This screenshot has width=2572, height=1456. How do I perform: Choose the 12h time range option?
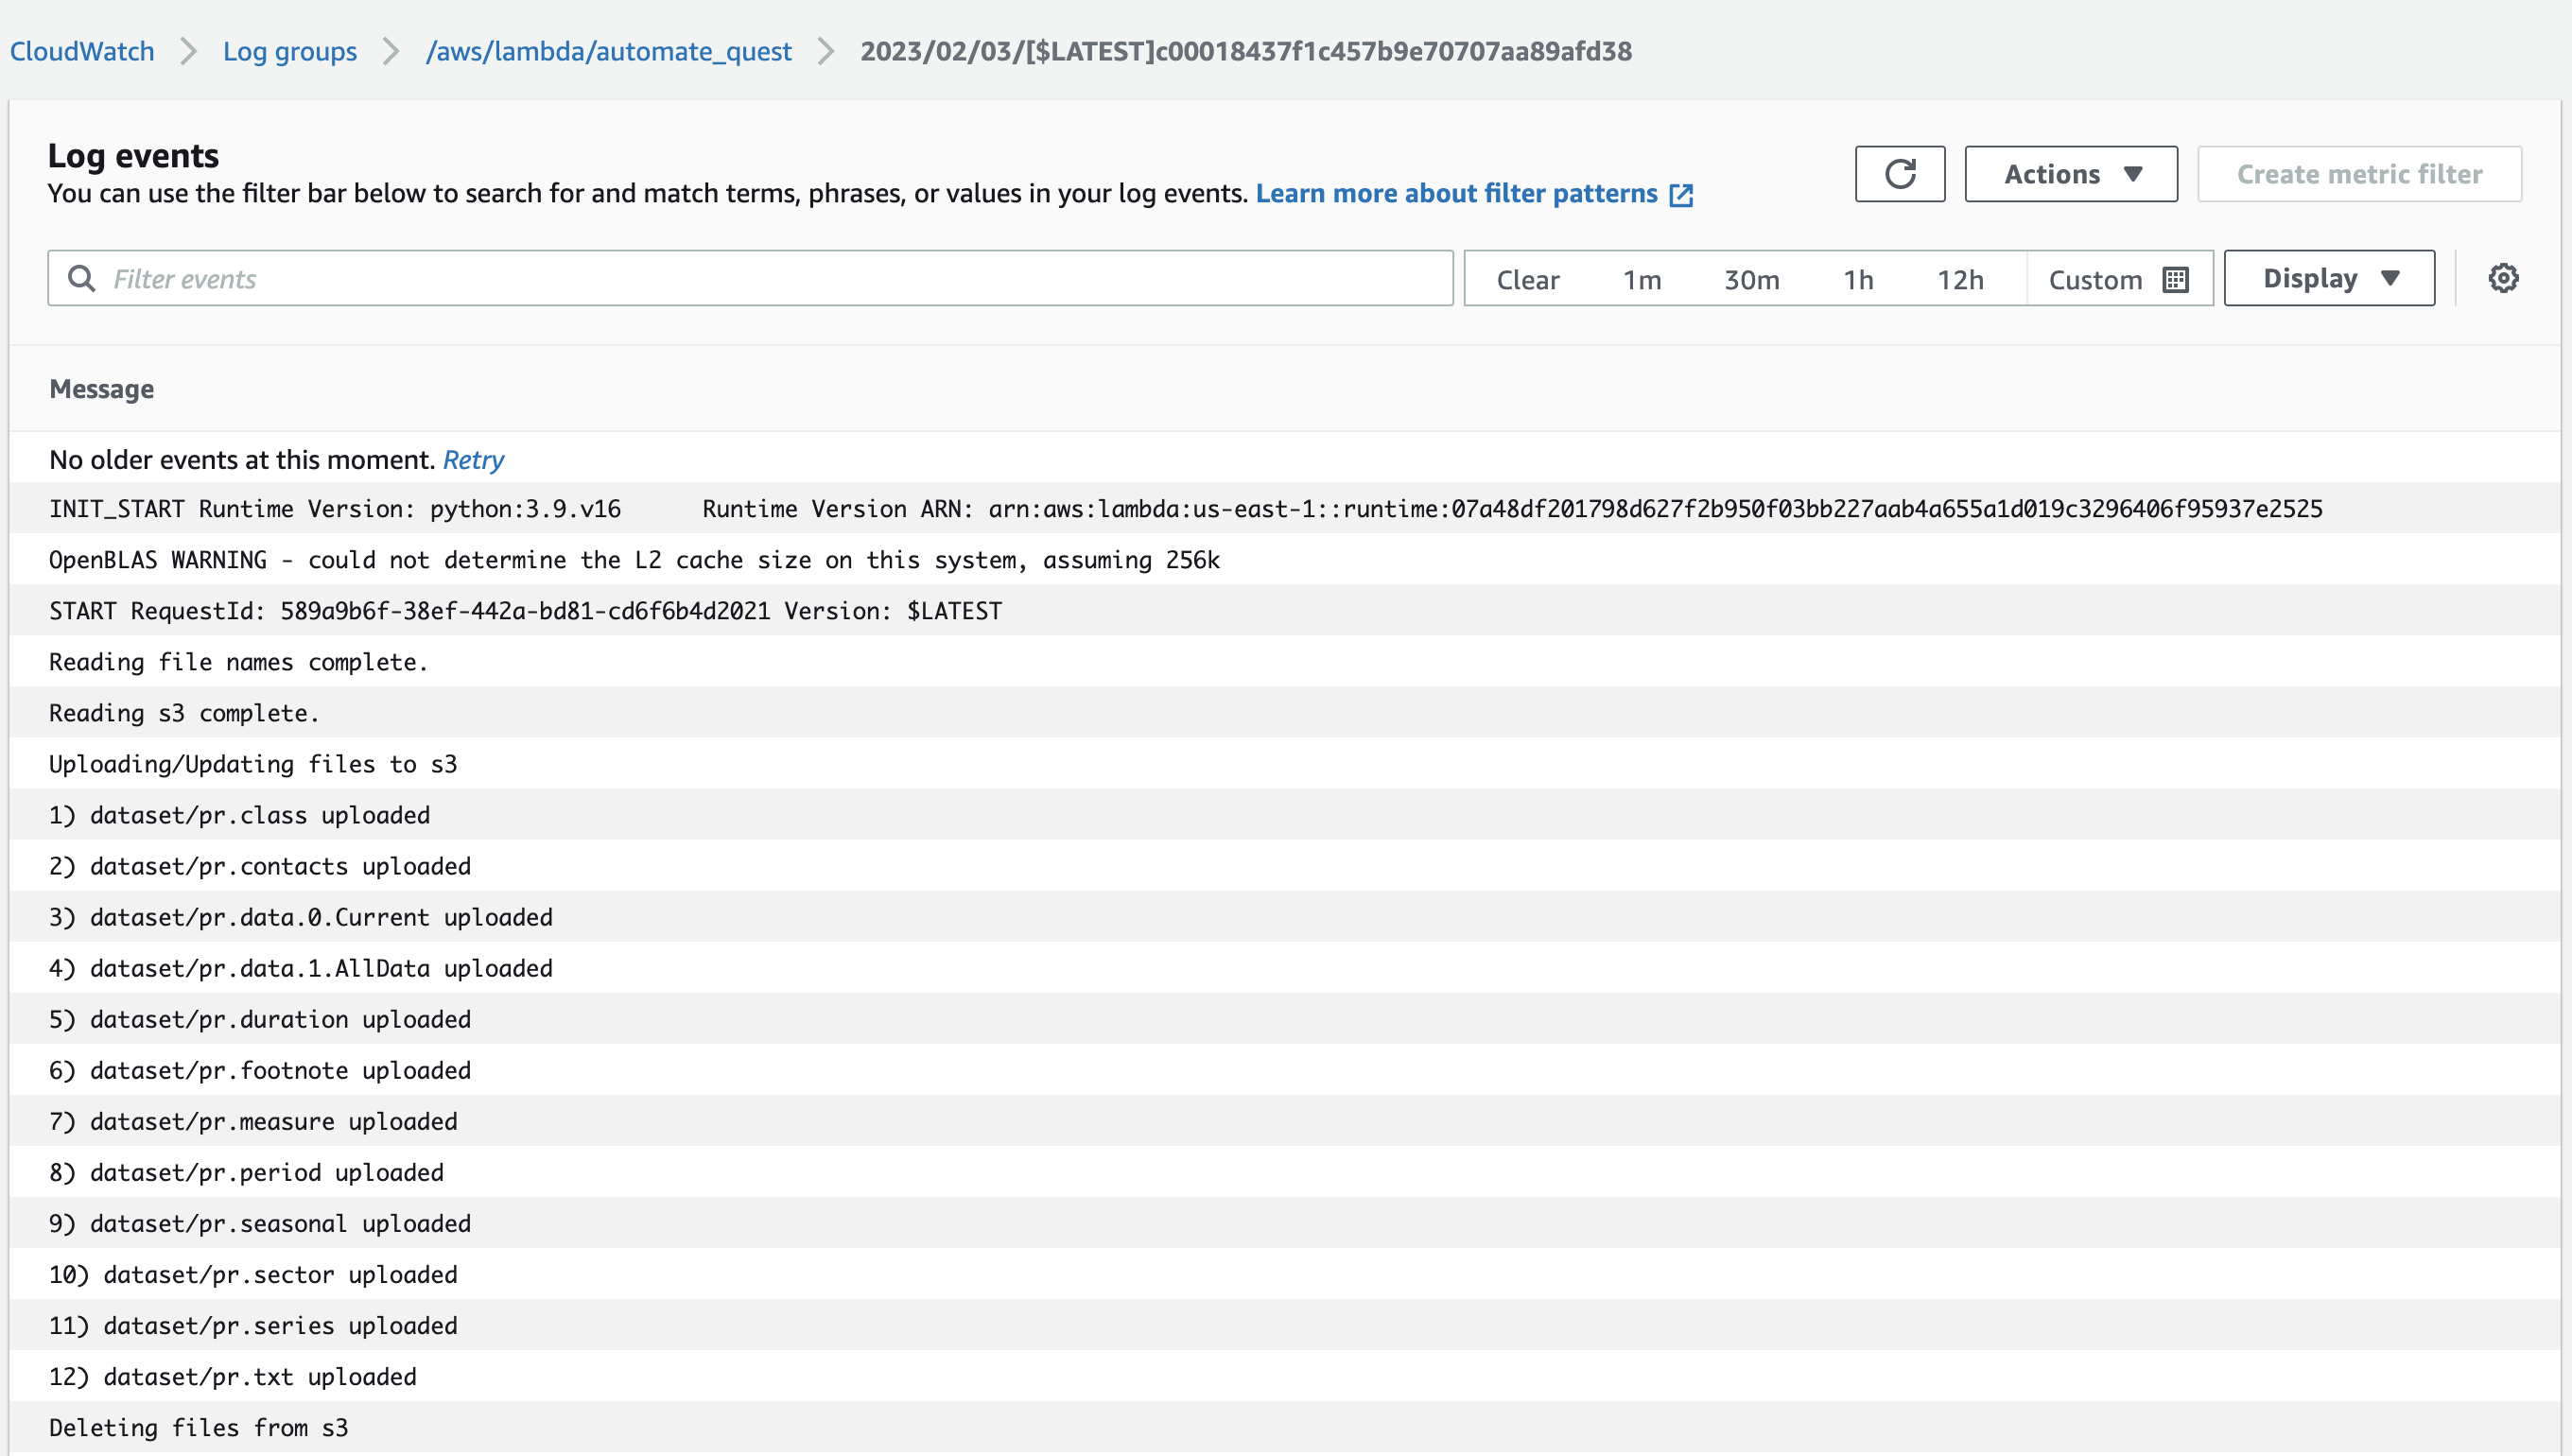tap(1959, 280)
